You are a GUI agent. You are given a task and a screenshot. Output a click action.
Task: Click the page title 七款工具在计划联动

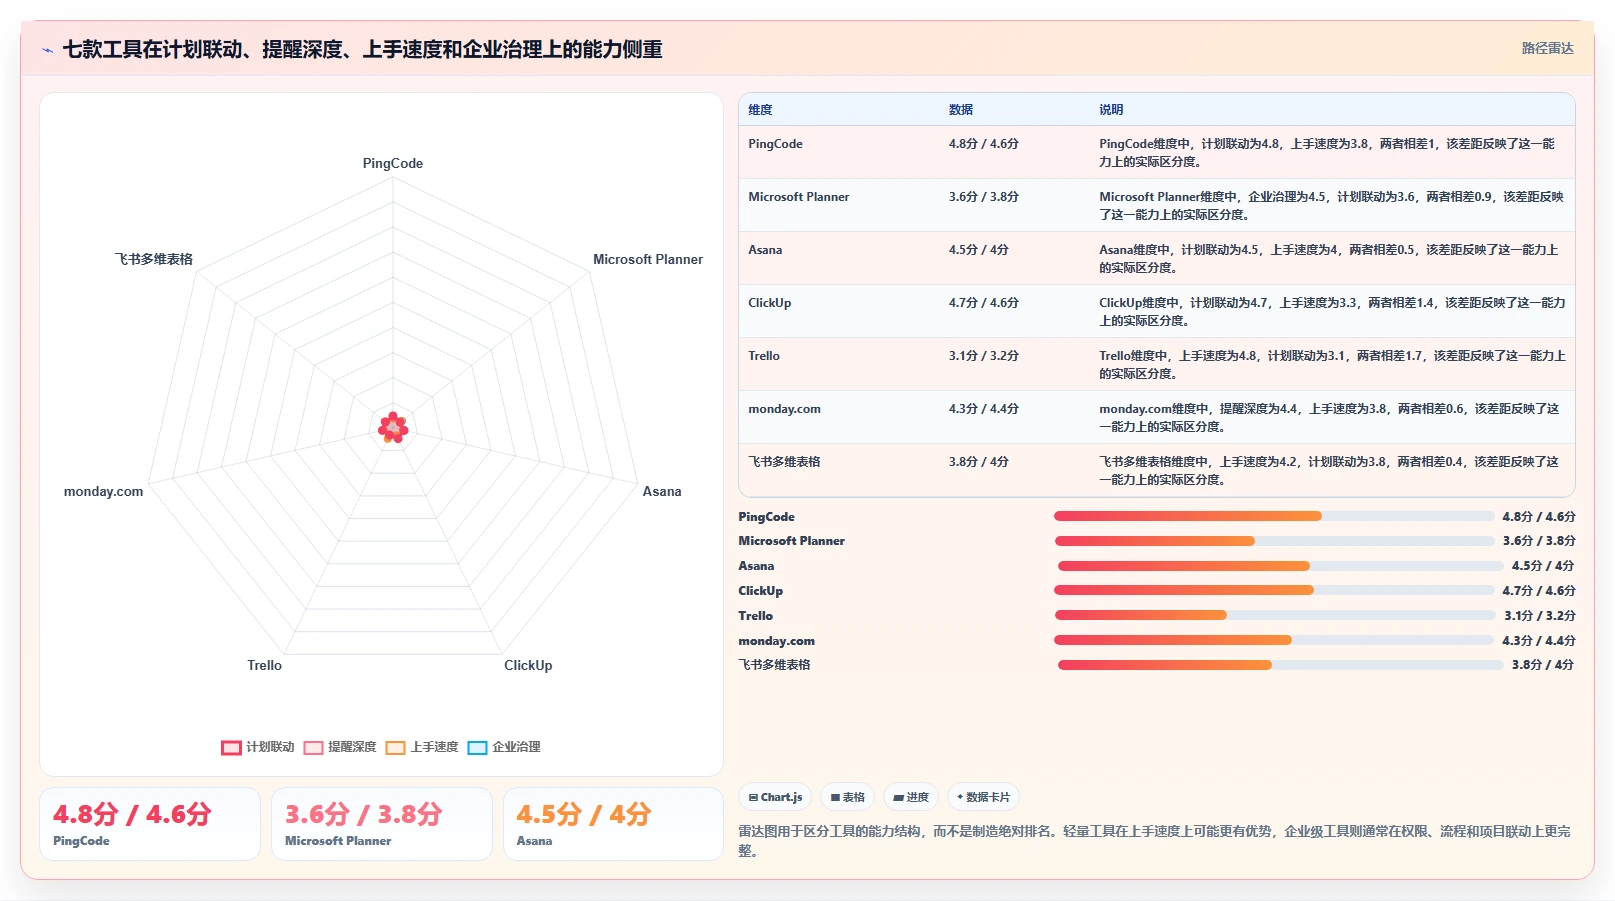(x=362, y=49)
